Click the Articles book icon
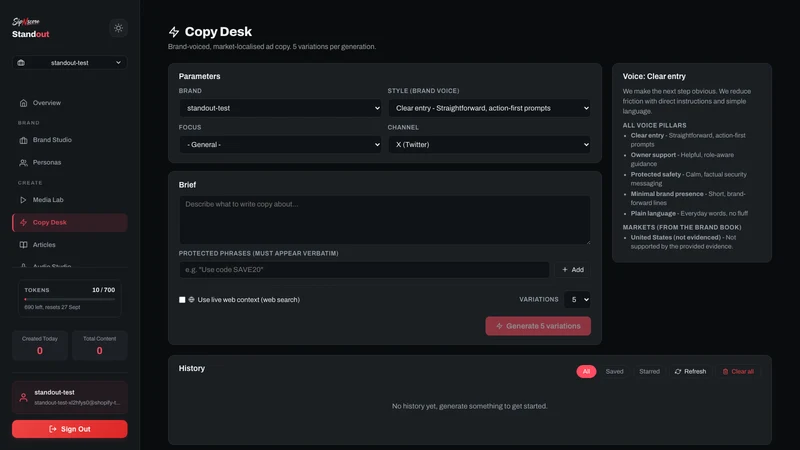Screen dimensions: 800x450 click(x=23, y=245)
